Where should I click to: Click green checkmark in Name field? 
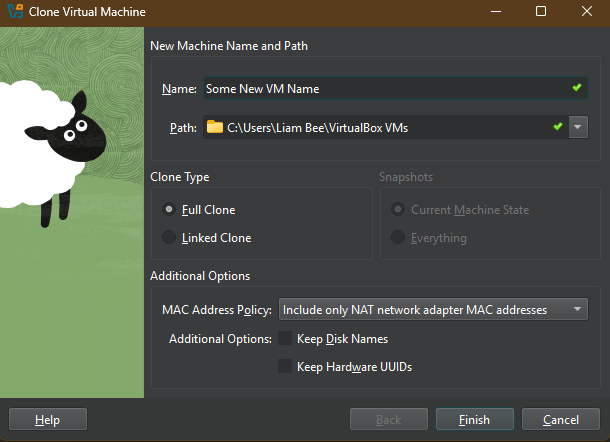click(577, 88)
